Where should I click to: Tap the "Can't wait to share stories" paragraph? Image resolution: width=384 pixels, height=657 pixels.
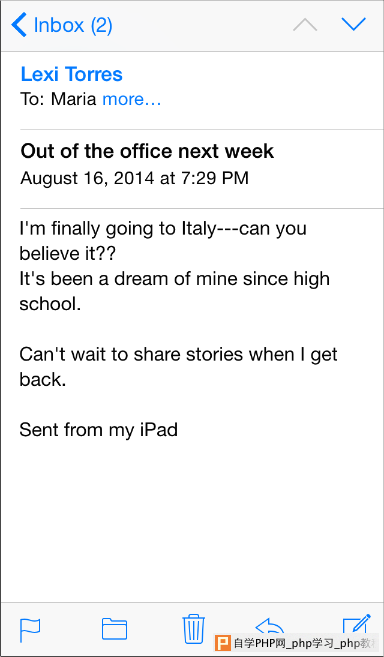(178, 367)
